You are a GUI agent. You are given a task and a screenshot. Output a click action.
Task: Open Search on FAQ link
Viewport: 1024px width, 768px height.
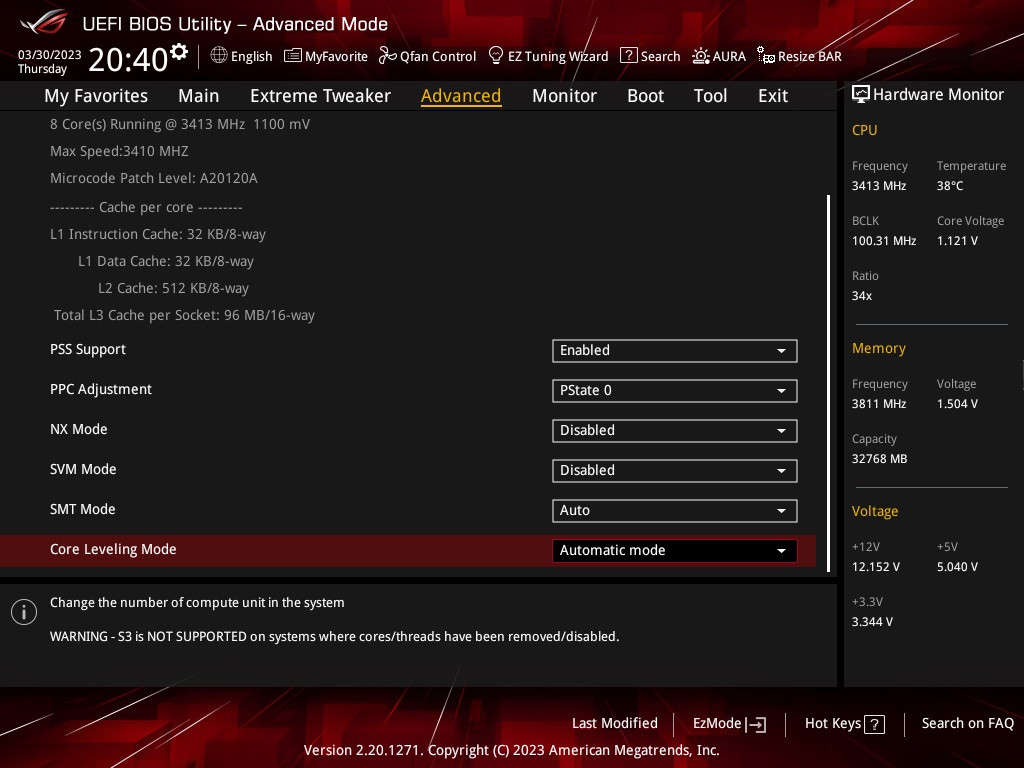pyautogui.click(x=967, y=724)
